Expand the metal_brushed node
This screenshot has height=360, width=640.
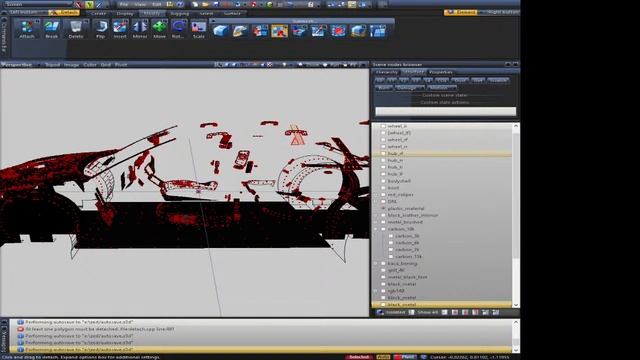point(376,222)
